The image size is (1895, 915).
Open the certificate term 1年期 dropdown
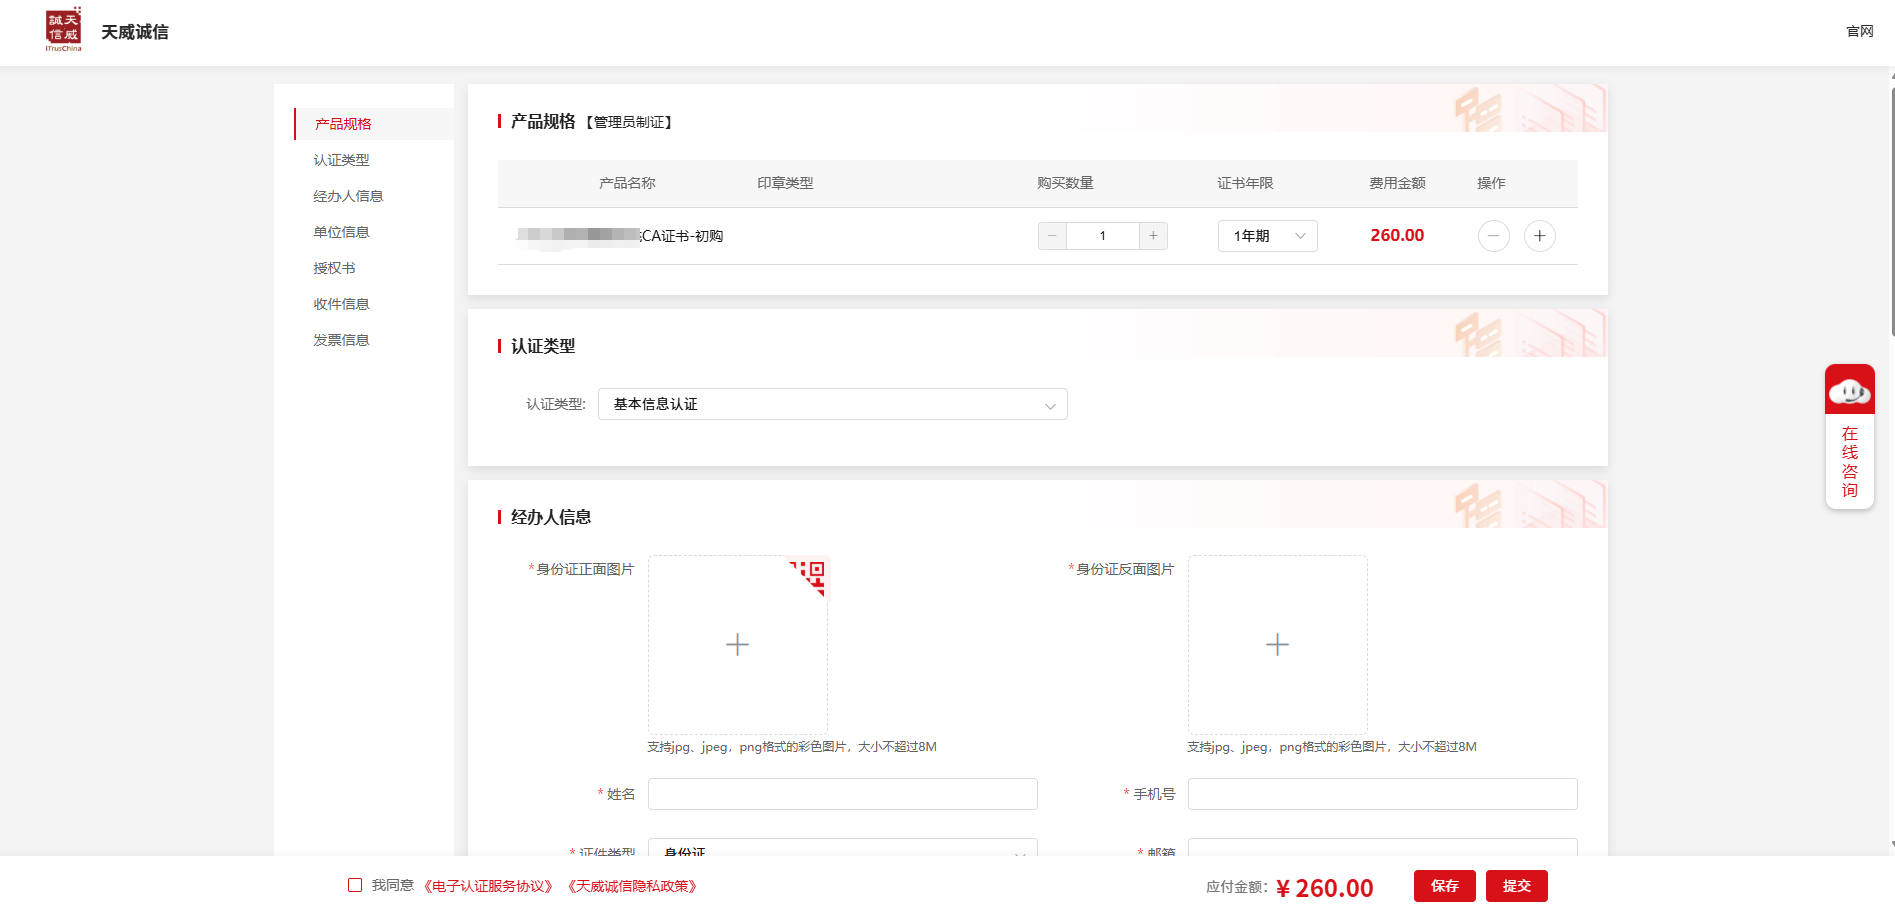(x=1267, y=236)
